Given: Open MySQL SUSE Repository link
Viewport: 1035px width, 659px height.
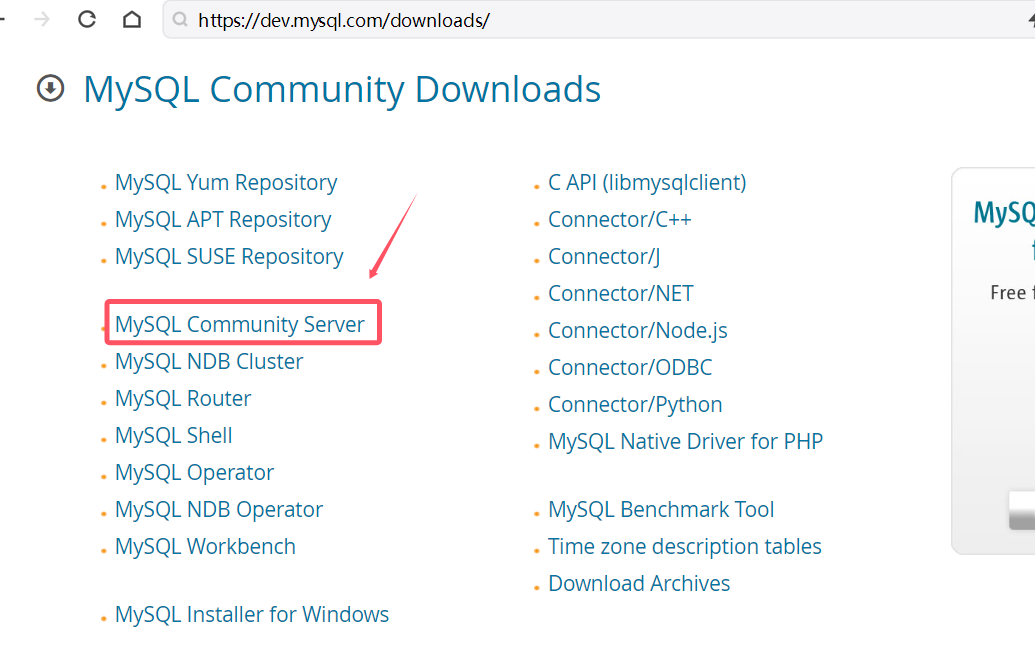Looking at the screenshot, I should tap(229, 256).
